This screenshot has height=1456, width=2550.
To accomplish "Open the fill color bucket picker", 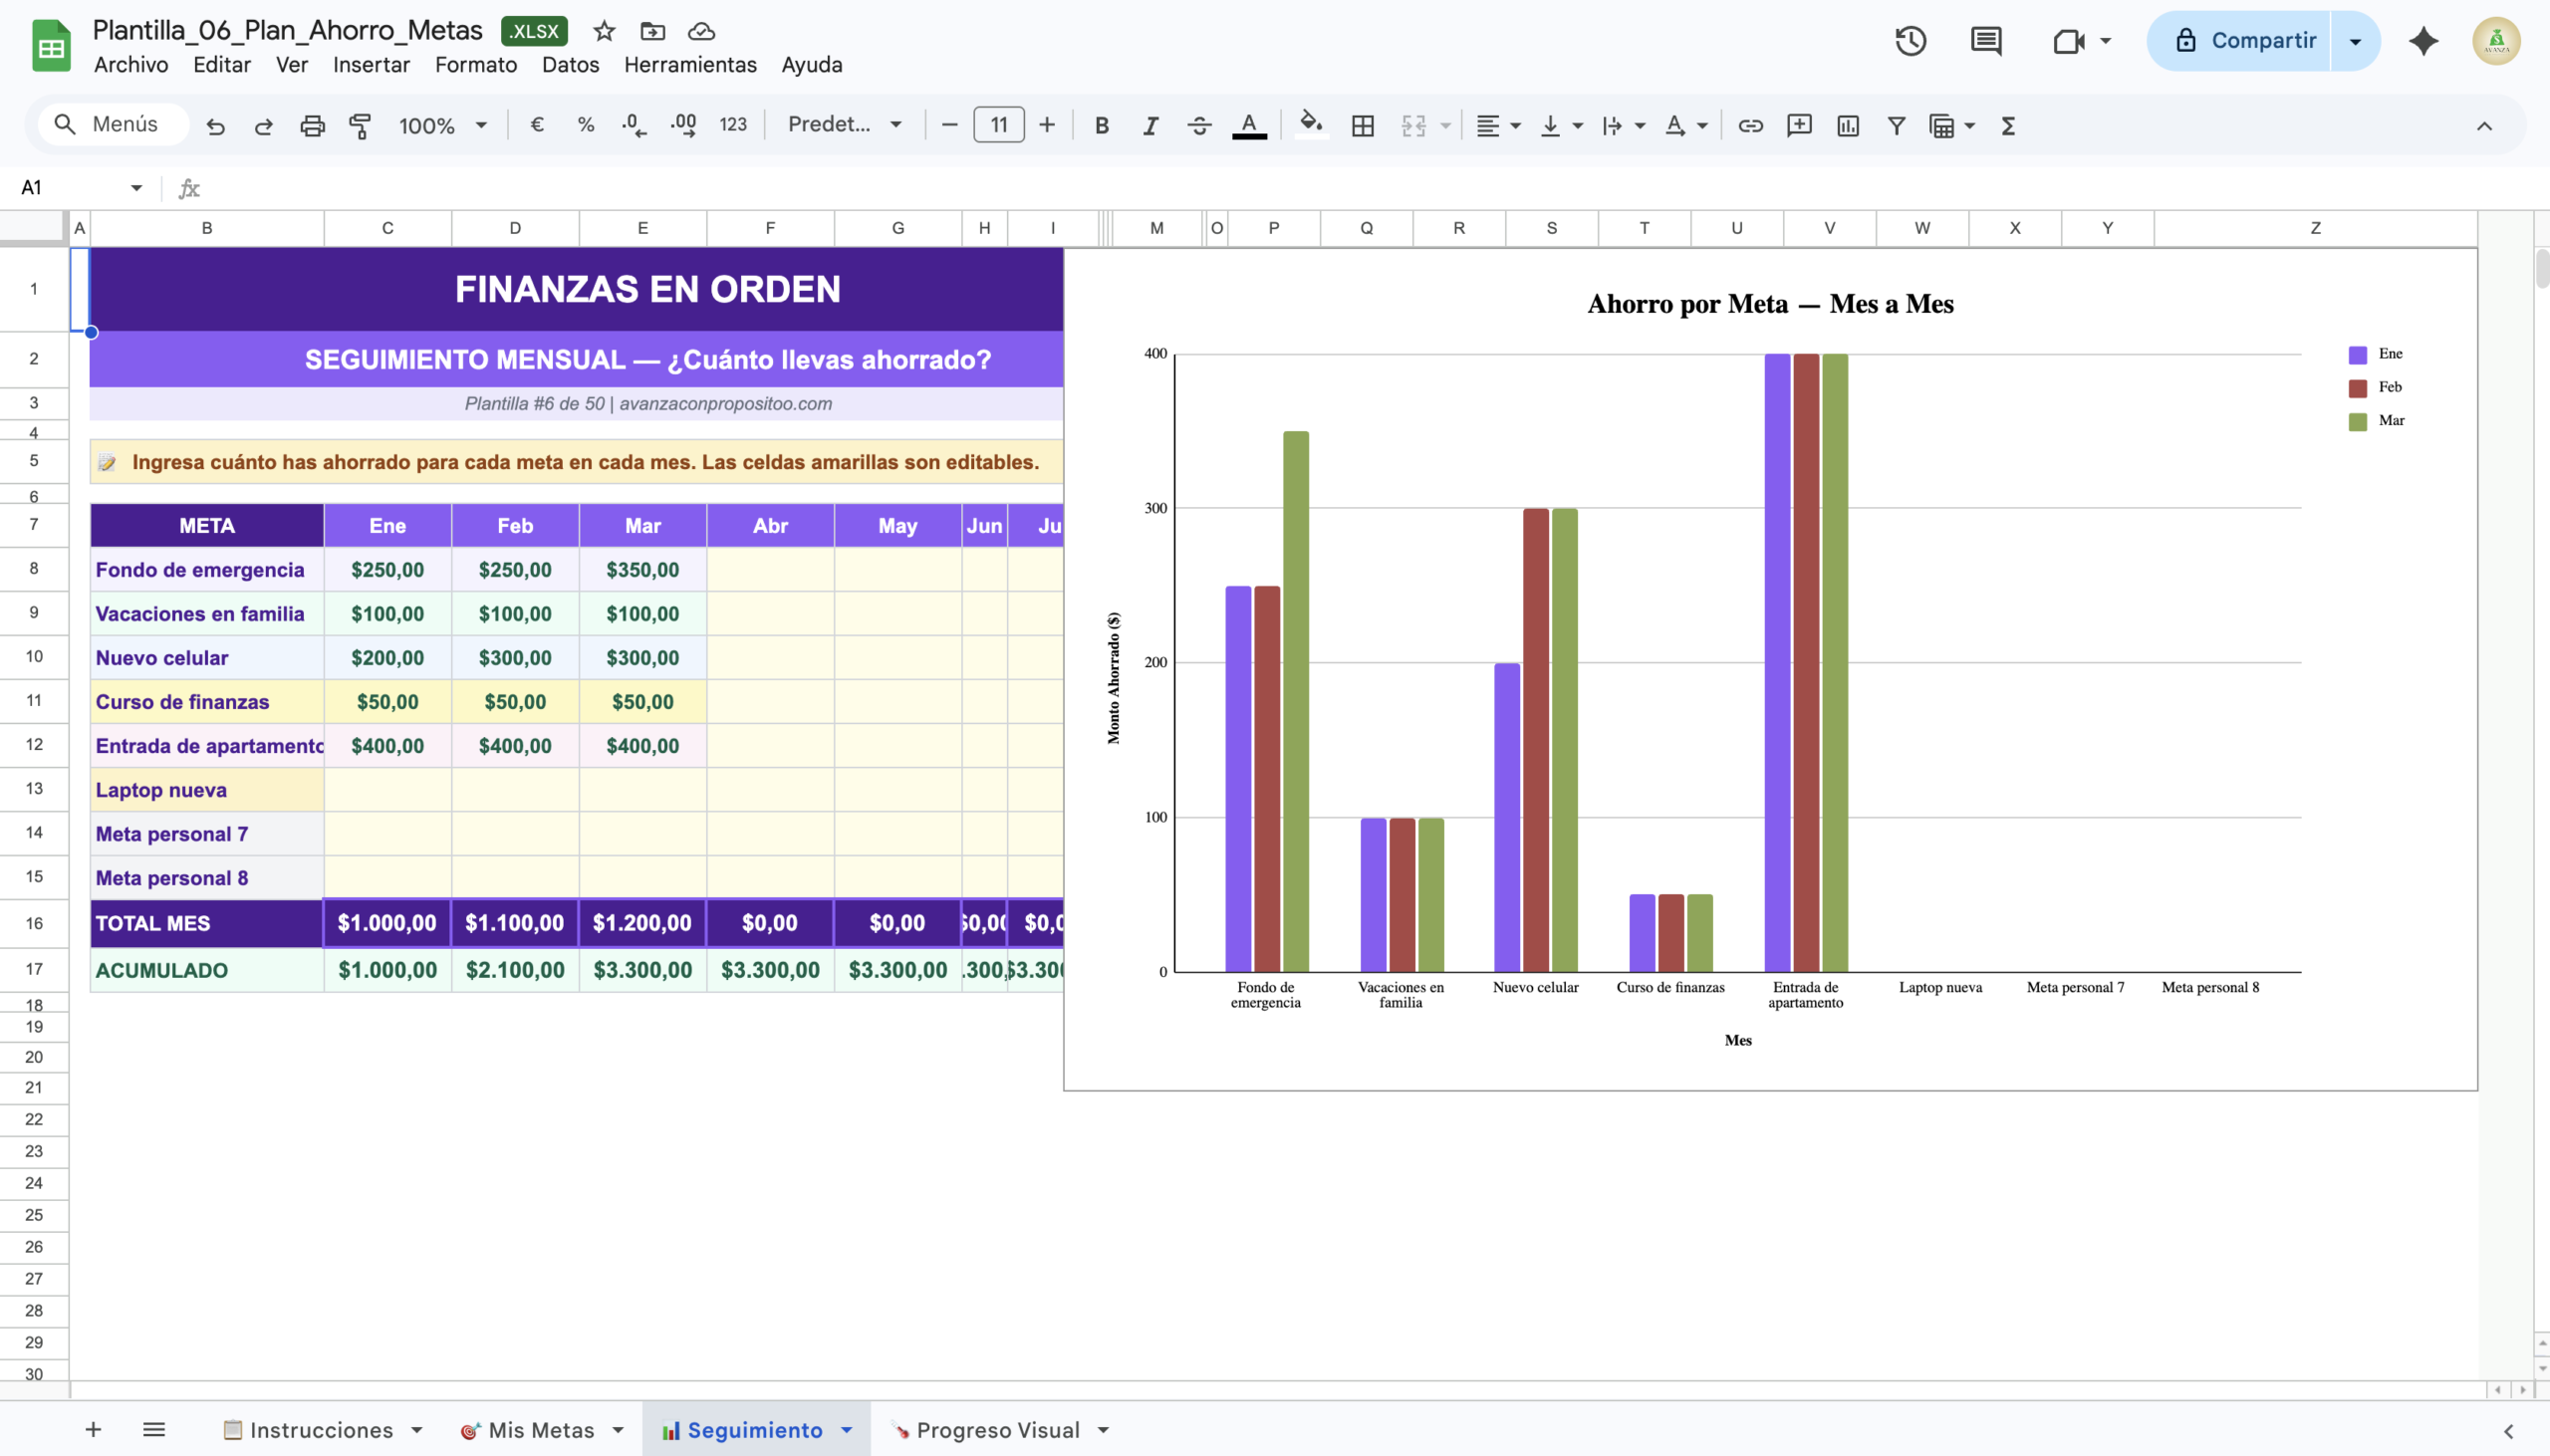I will pos(1310,125).
